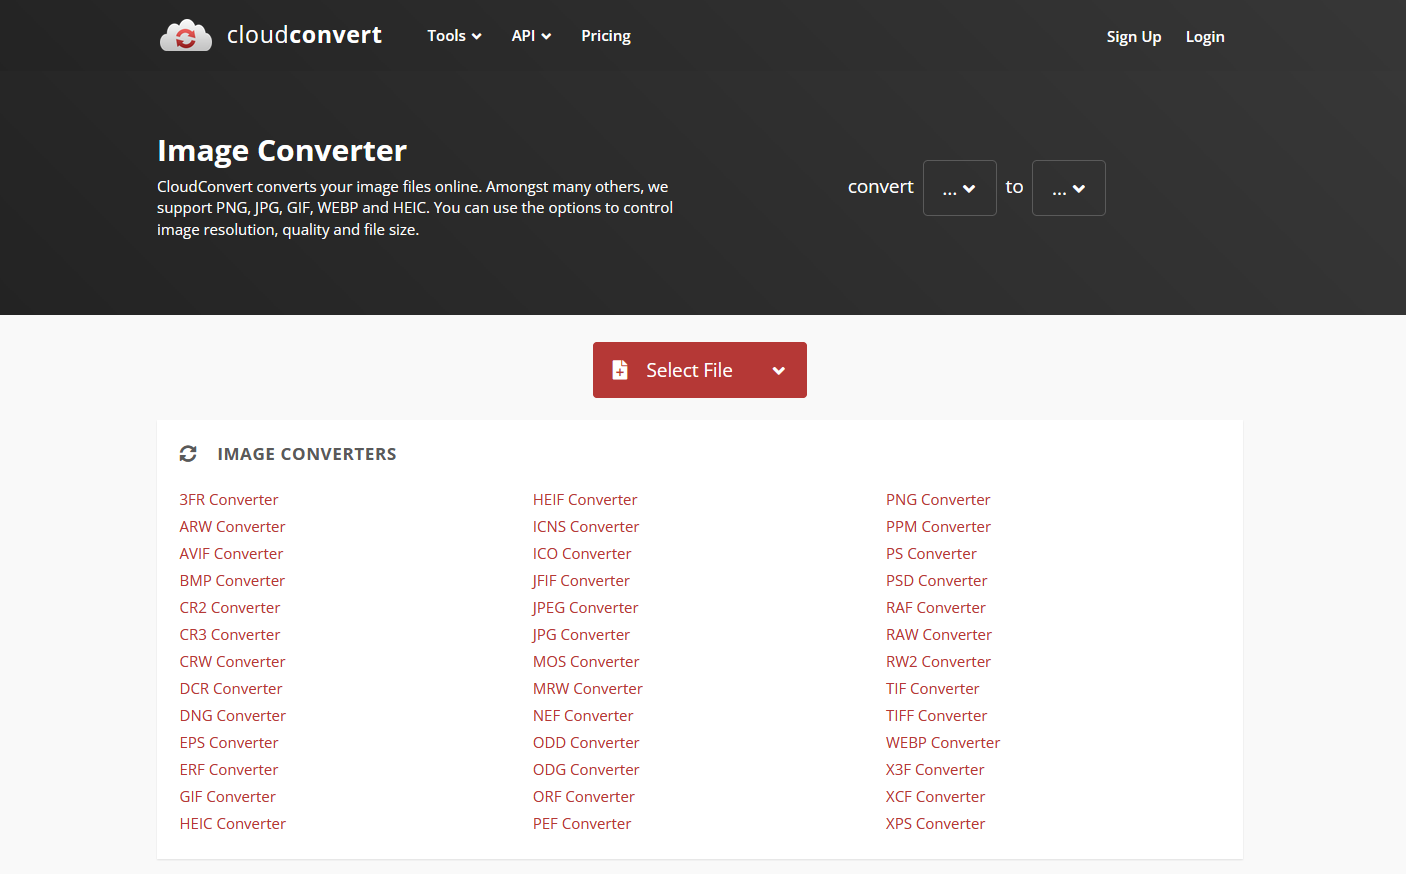
Task: Open the EPS Converter link
Action: pos(229,743)
